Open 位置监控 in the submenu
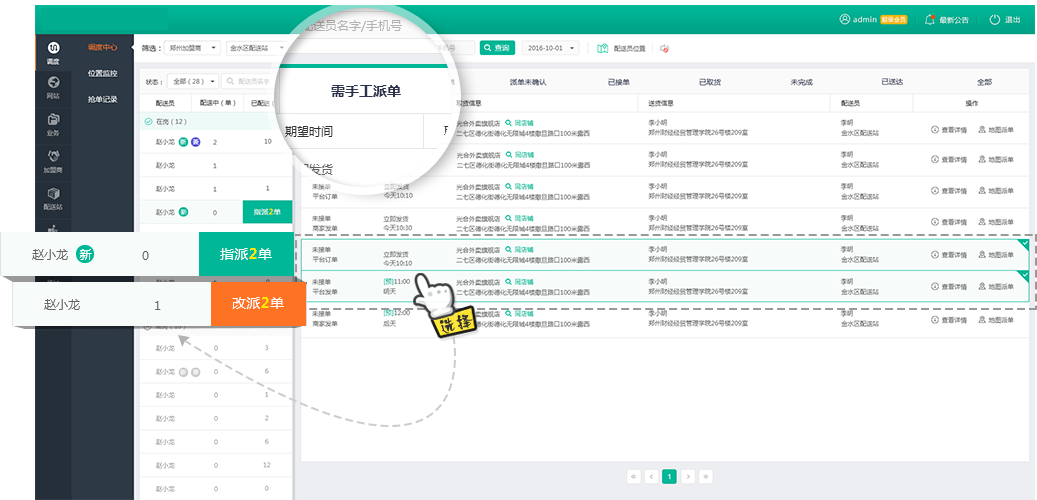 click(102, 73)
